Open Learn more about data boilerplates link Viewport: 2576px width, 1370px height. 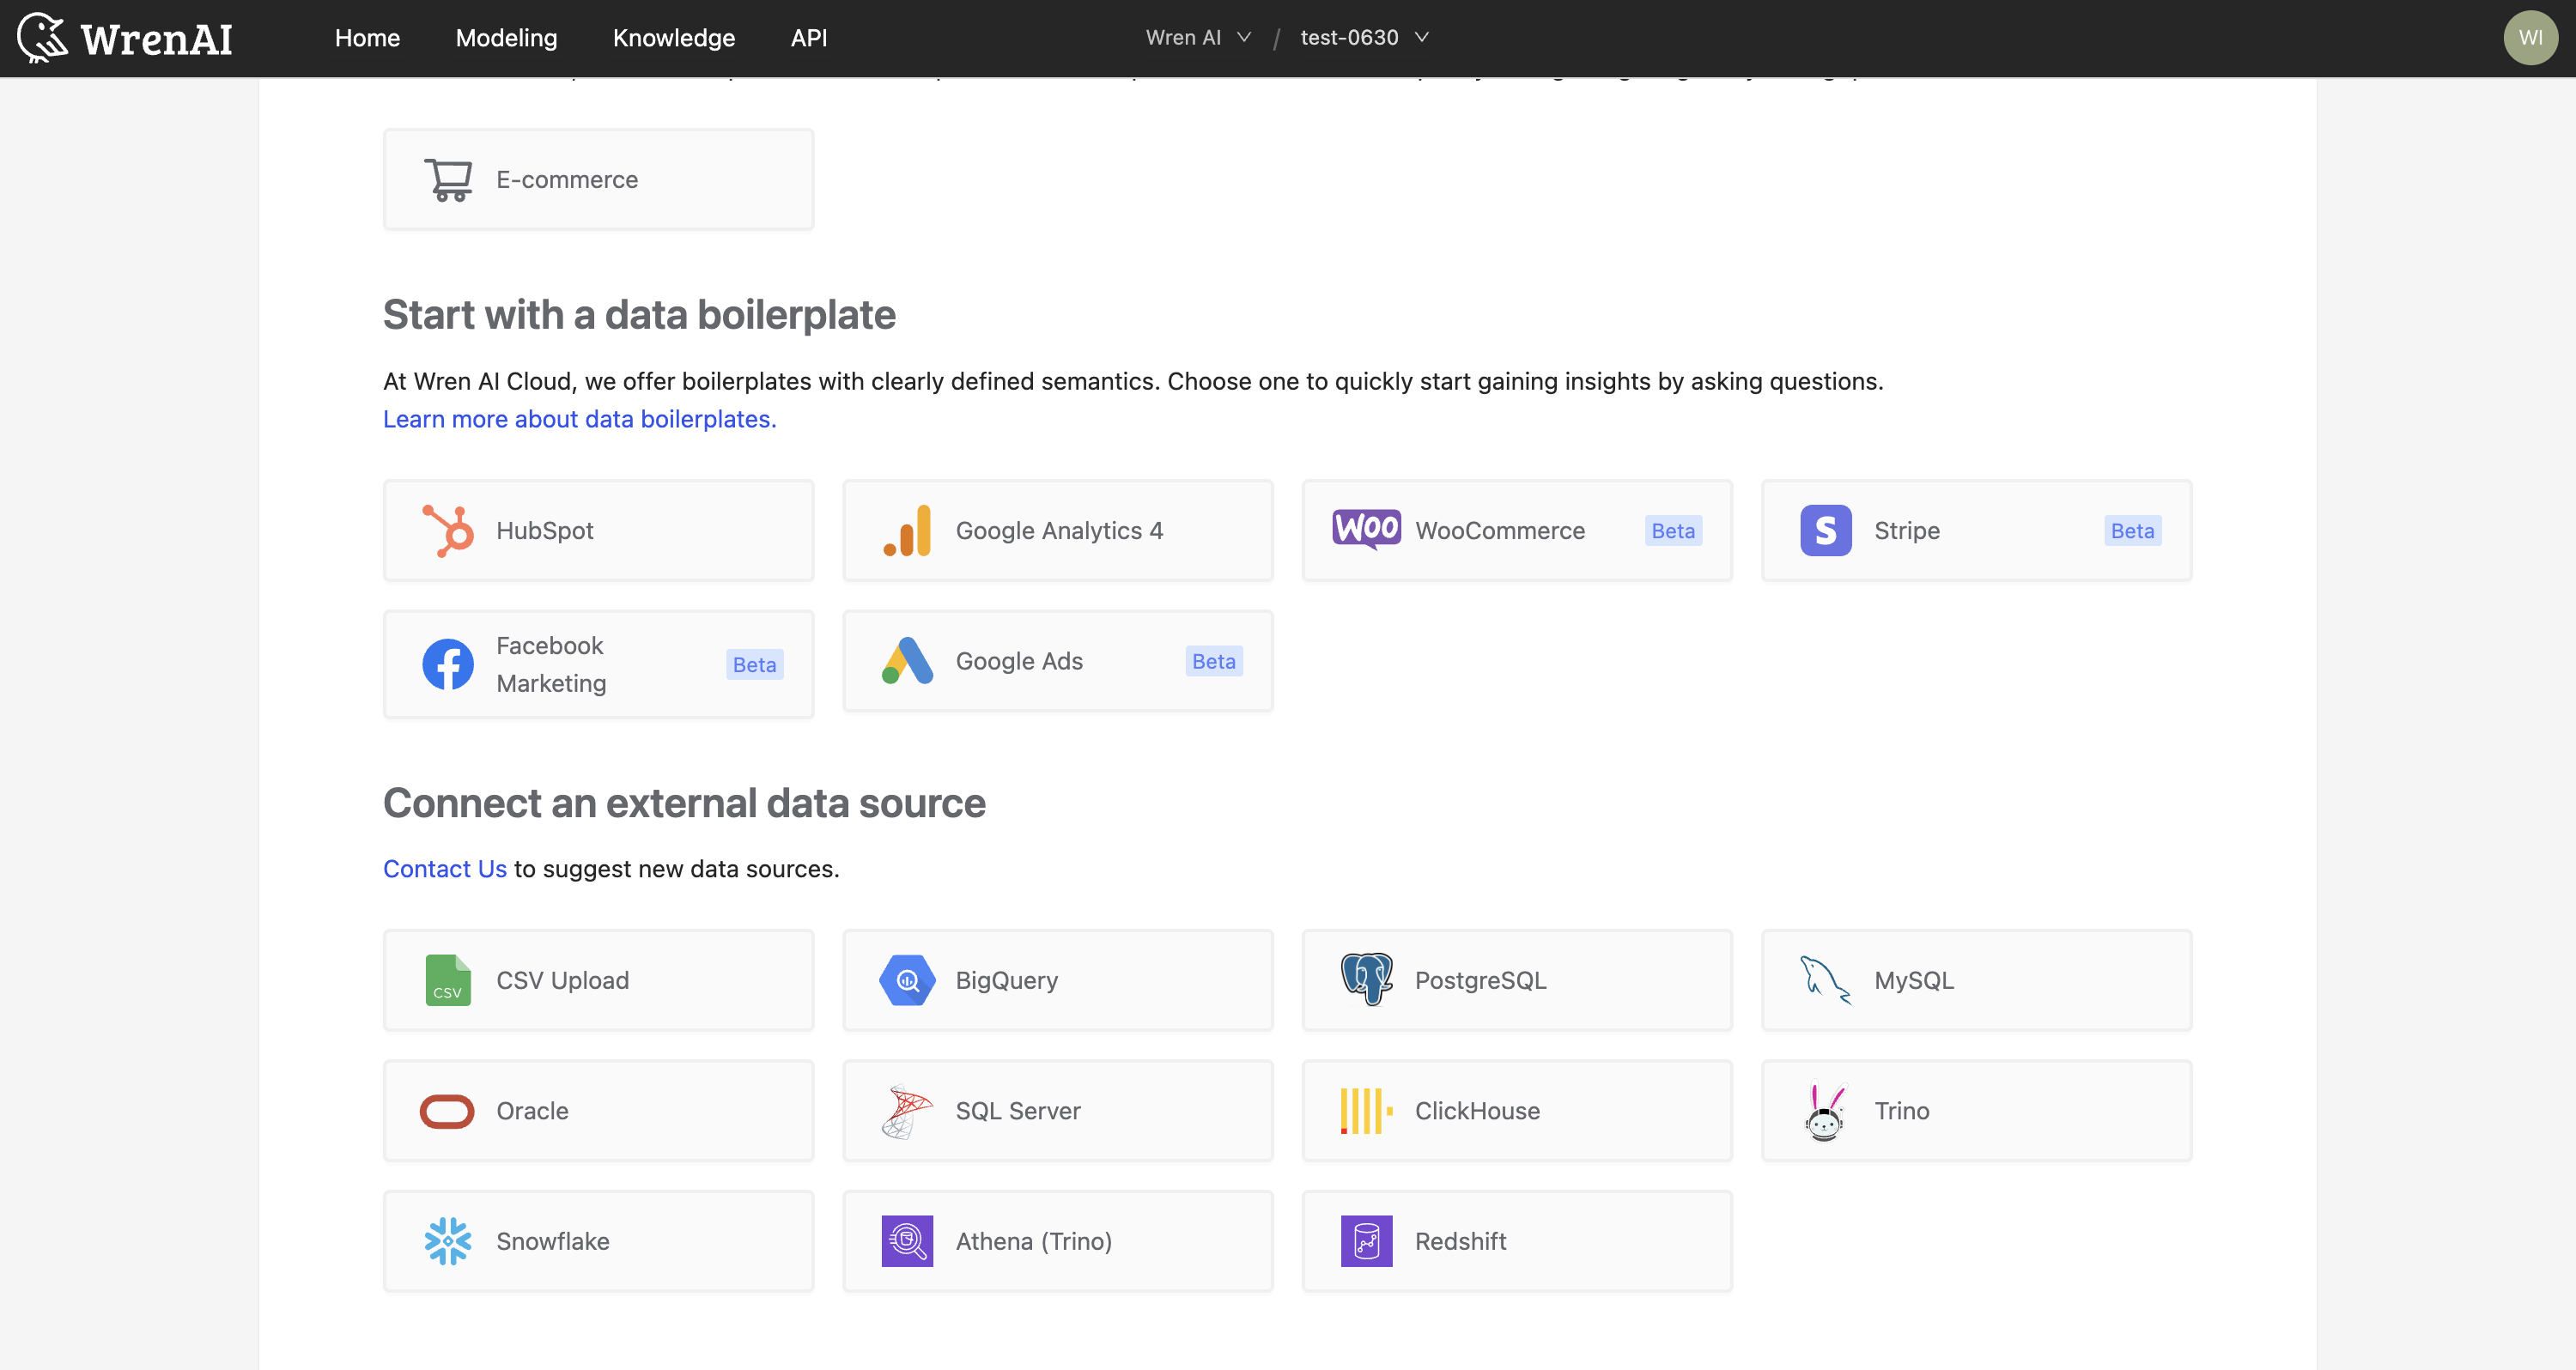coord(580,419)
